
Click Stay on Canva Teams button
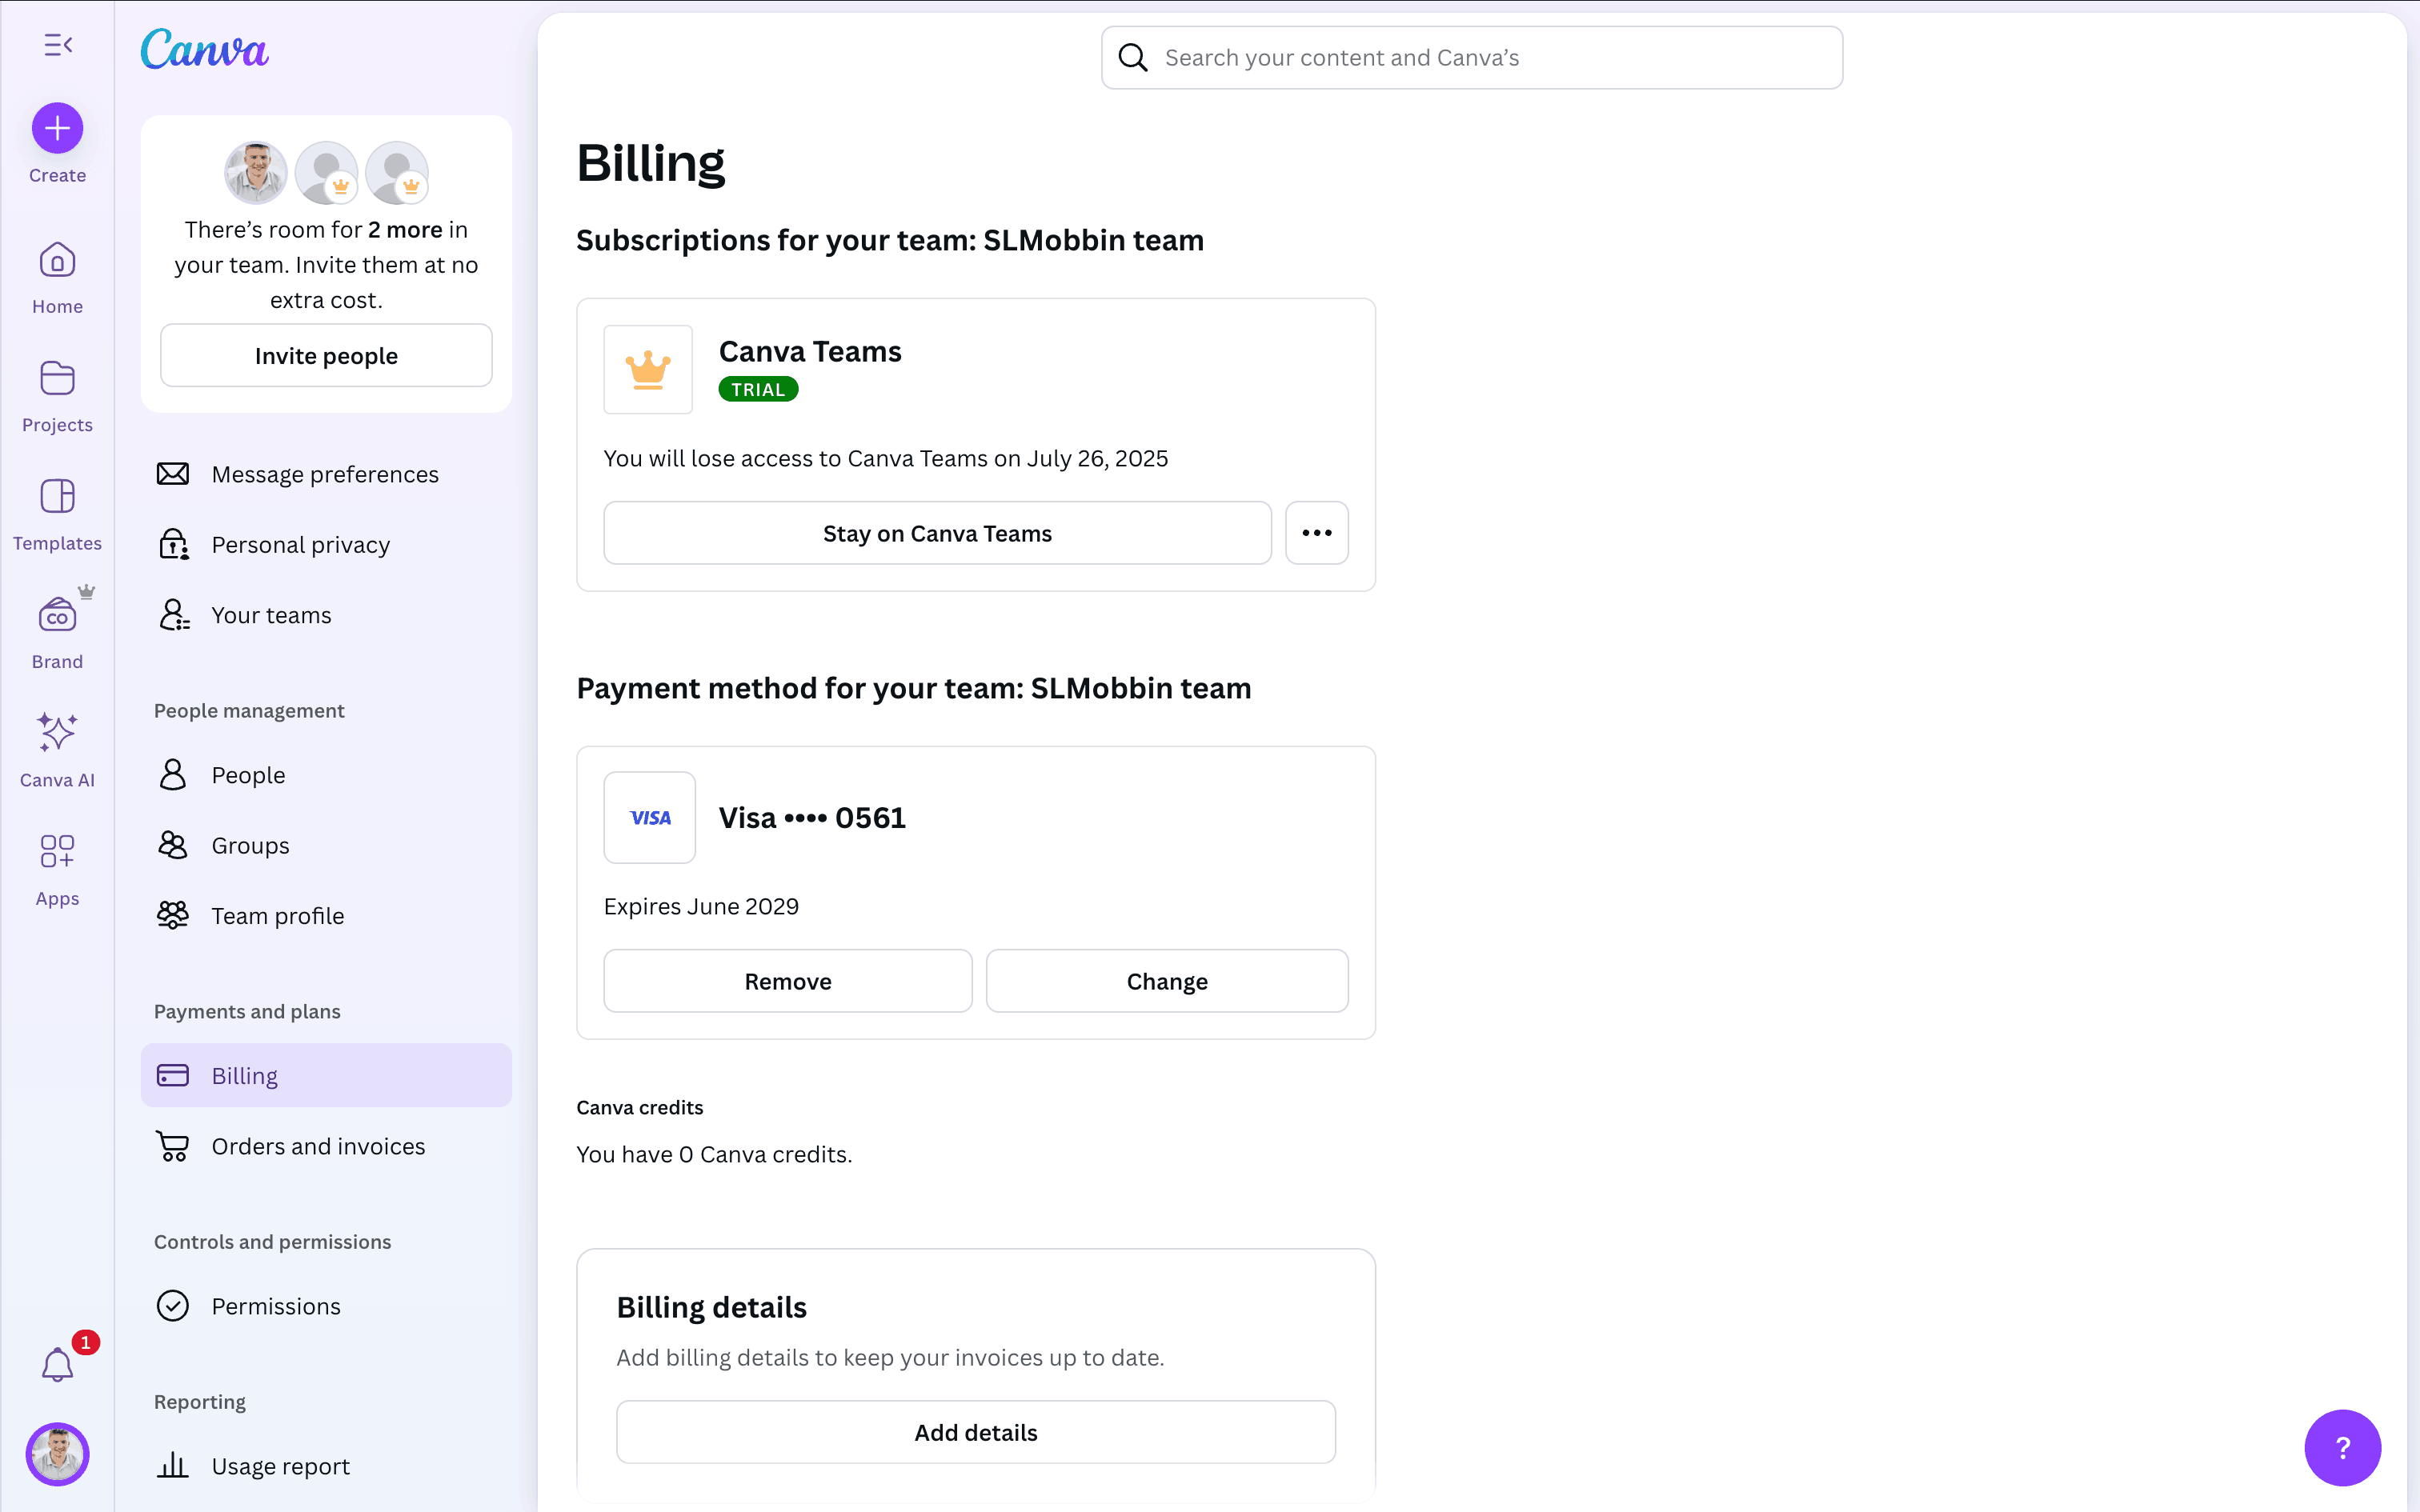point(937,533)
